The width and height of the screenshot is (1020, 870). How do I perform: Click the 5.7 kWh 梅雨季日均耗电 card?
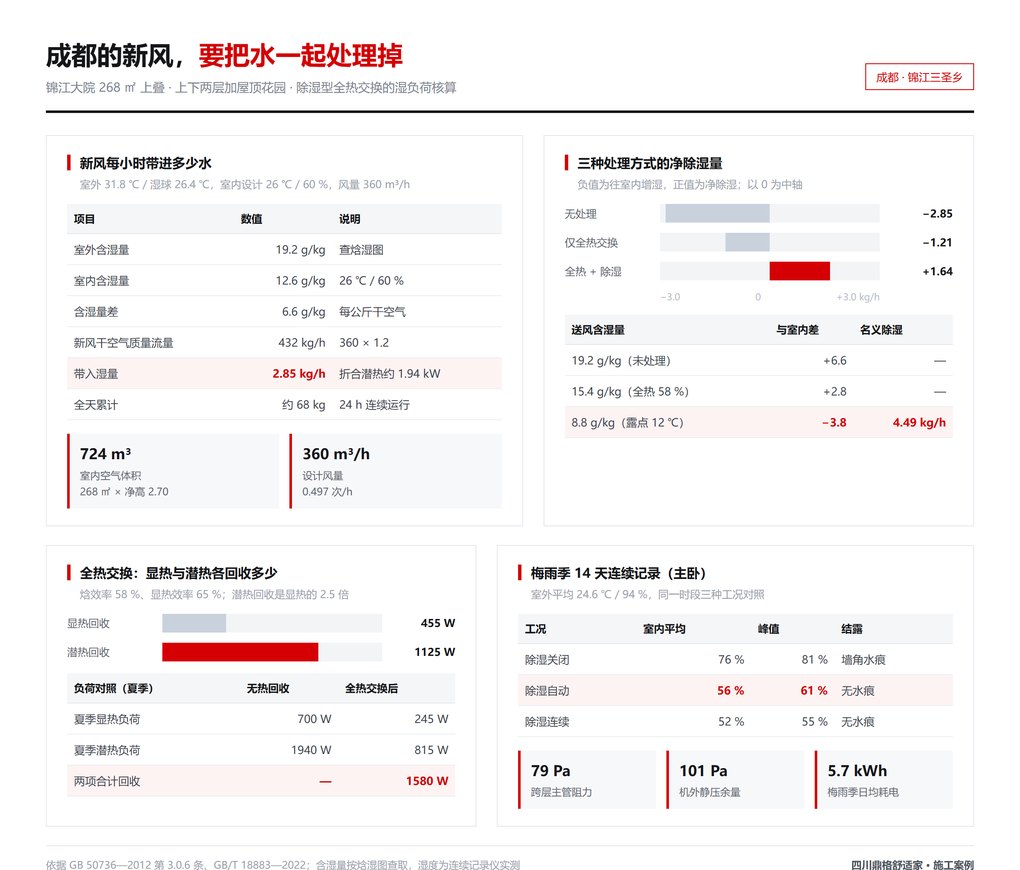pyautogui.click(x=883, y=780)
